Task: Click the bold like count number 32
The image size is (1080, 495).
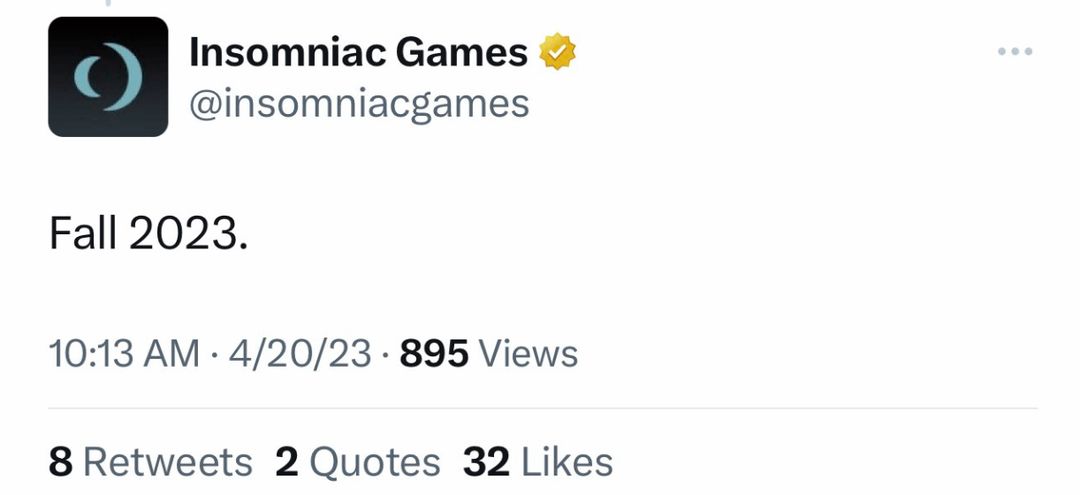Action: (x=486, y=462)
